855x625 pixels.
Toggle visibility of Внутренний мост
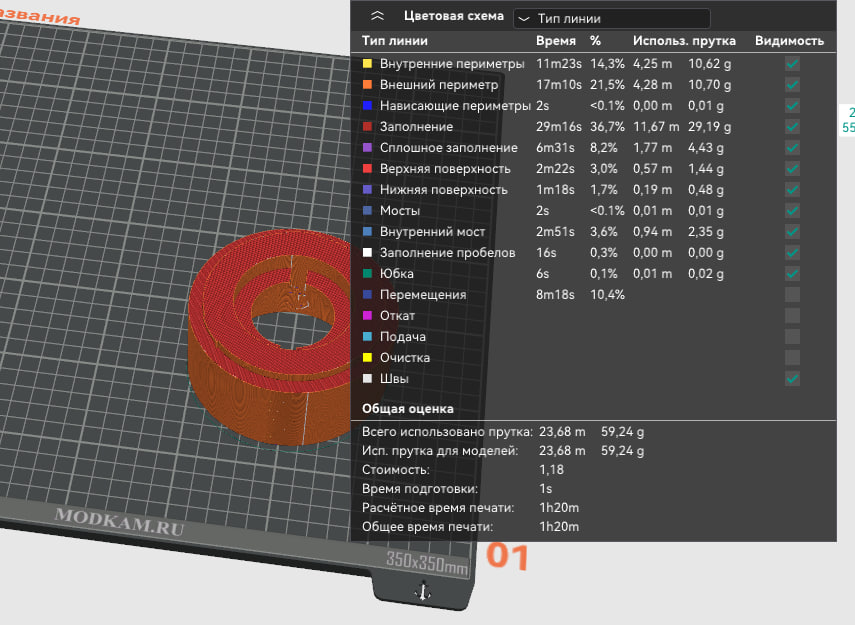click(792, 232)
